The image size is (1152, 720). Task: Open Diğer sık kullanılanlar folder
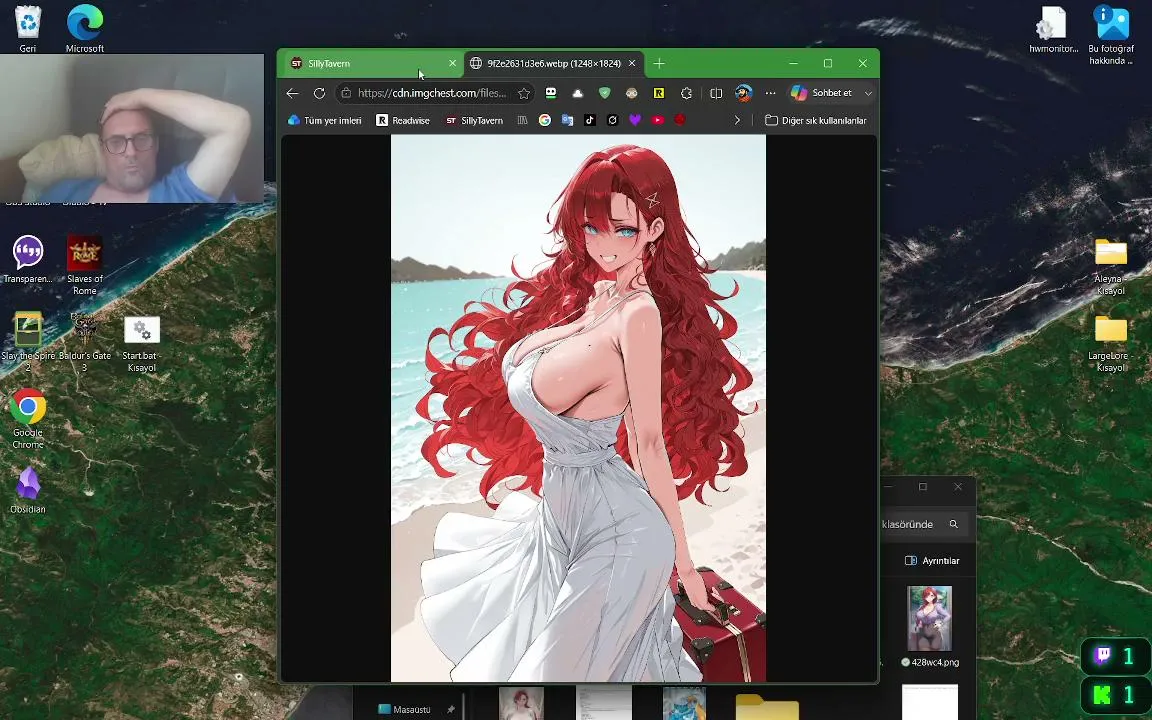point(816,120)
